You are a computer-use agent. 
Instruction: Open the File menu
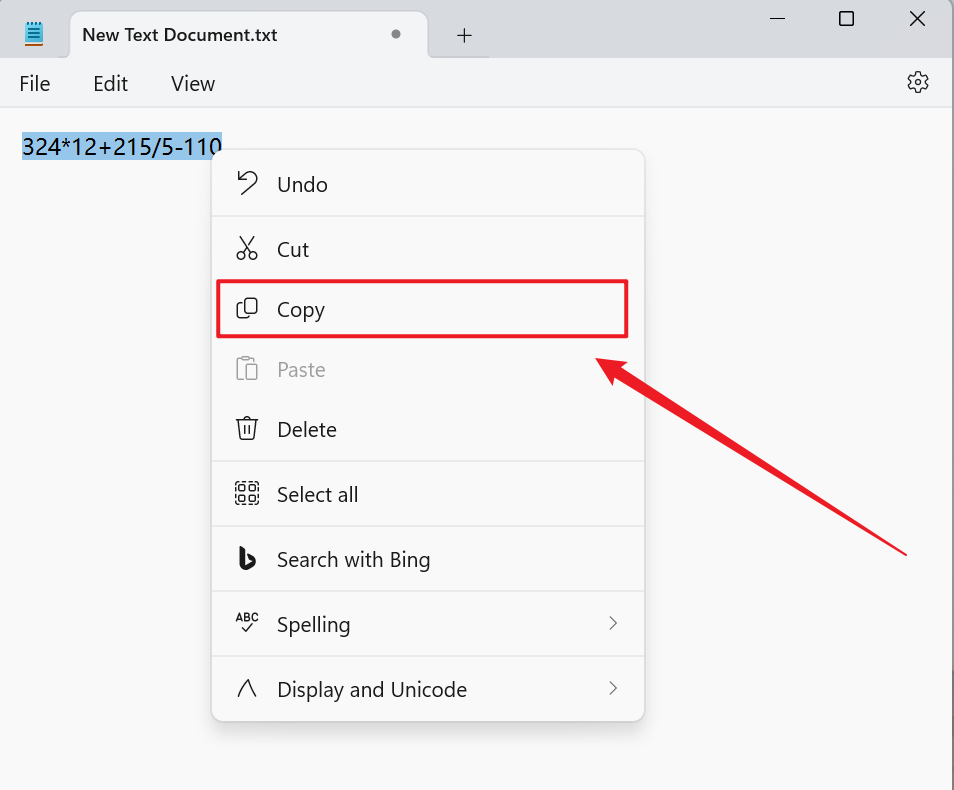[35, 84]
